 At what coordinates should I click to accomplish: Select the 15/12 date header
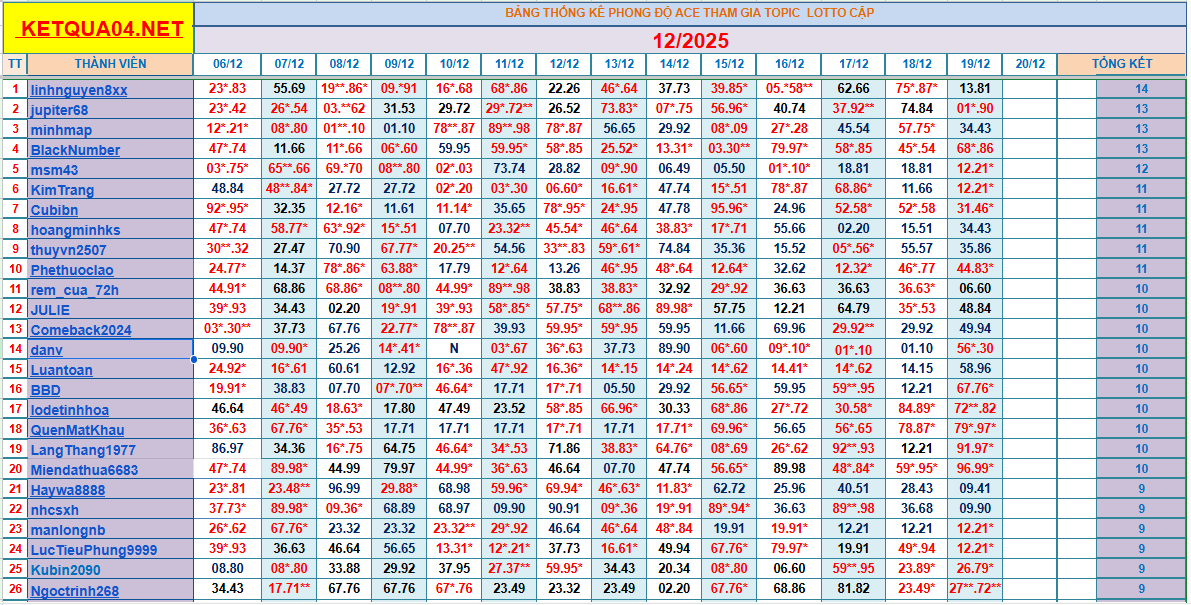click(x=728, y=65)
